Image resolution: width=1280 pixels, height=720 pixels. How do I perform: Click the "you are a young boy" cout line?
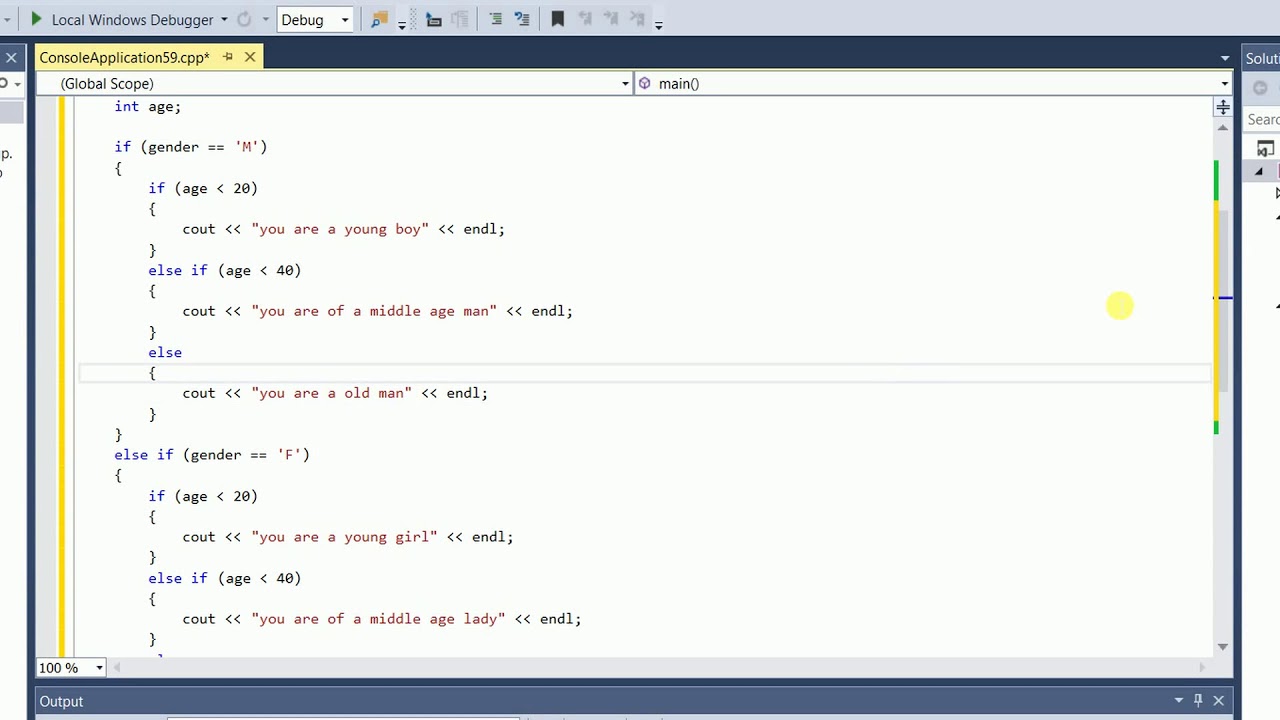343,229
